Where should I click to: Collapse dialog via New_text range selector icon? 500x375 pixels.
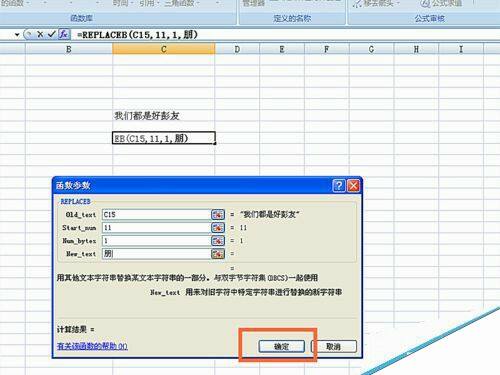218,254
